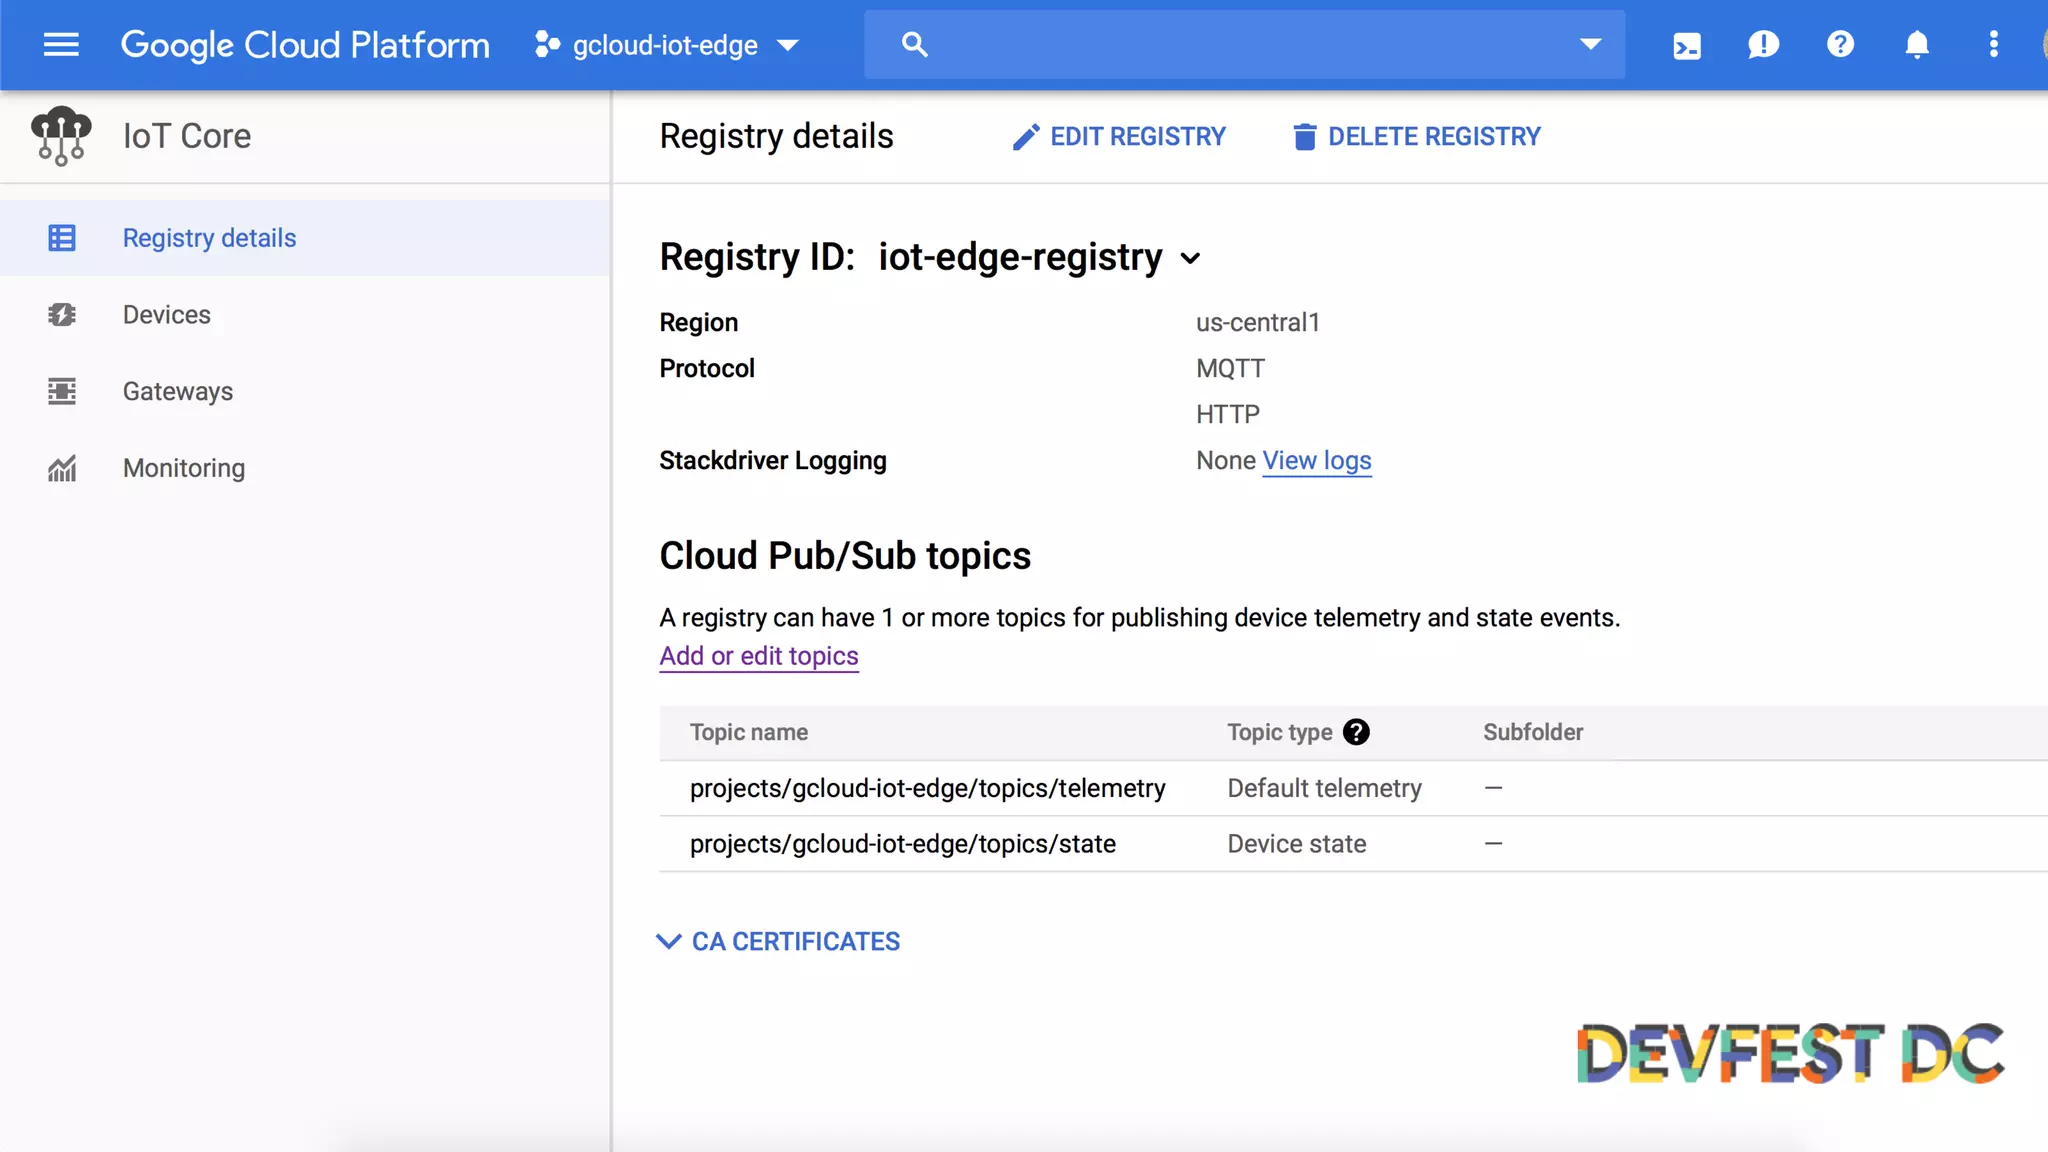This screenshot has height=1152, width=2048.
Task: Click Add or edit topics link
Action: pyautogui.click(x=758, y=656)
